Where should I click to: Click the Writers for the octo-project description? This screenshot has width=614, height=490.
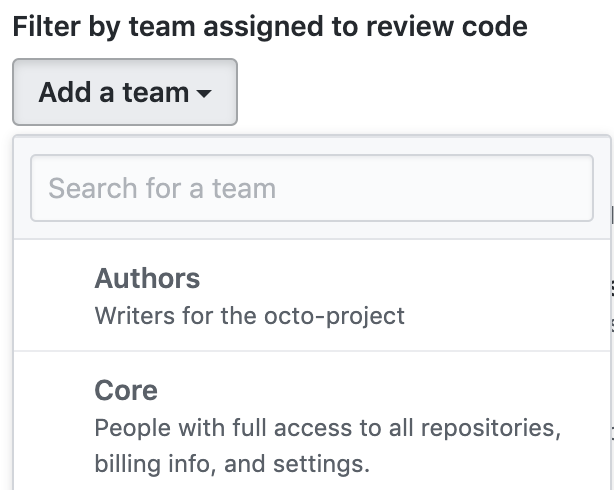tap(249, 316)
